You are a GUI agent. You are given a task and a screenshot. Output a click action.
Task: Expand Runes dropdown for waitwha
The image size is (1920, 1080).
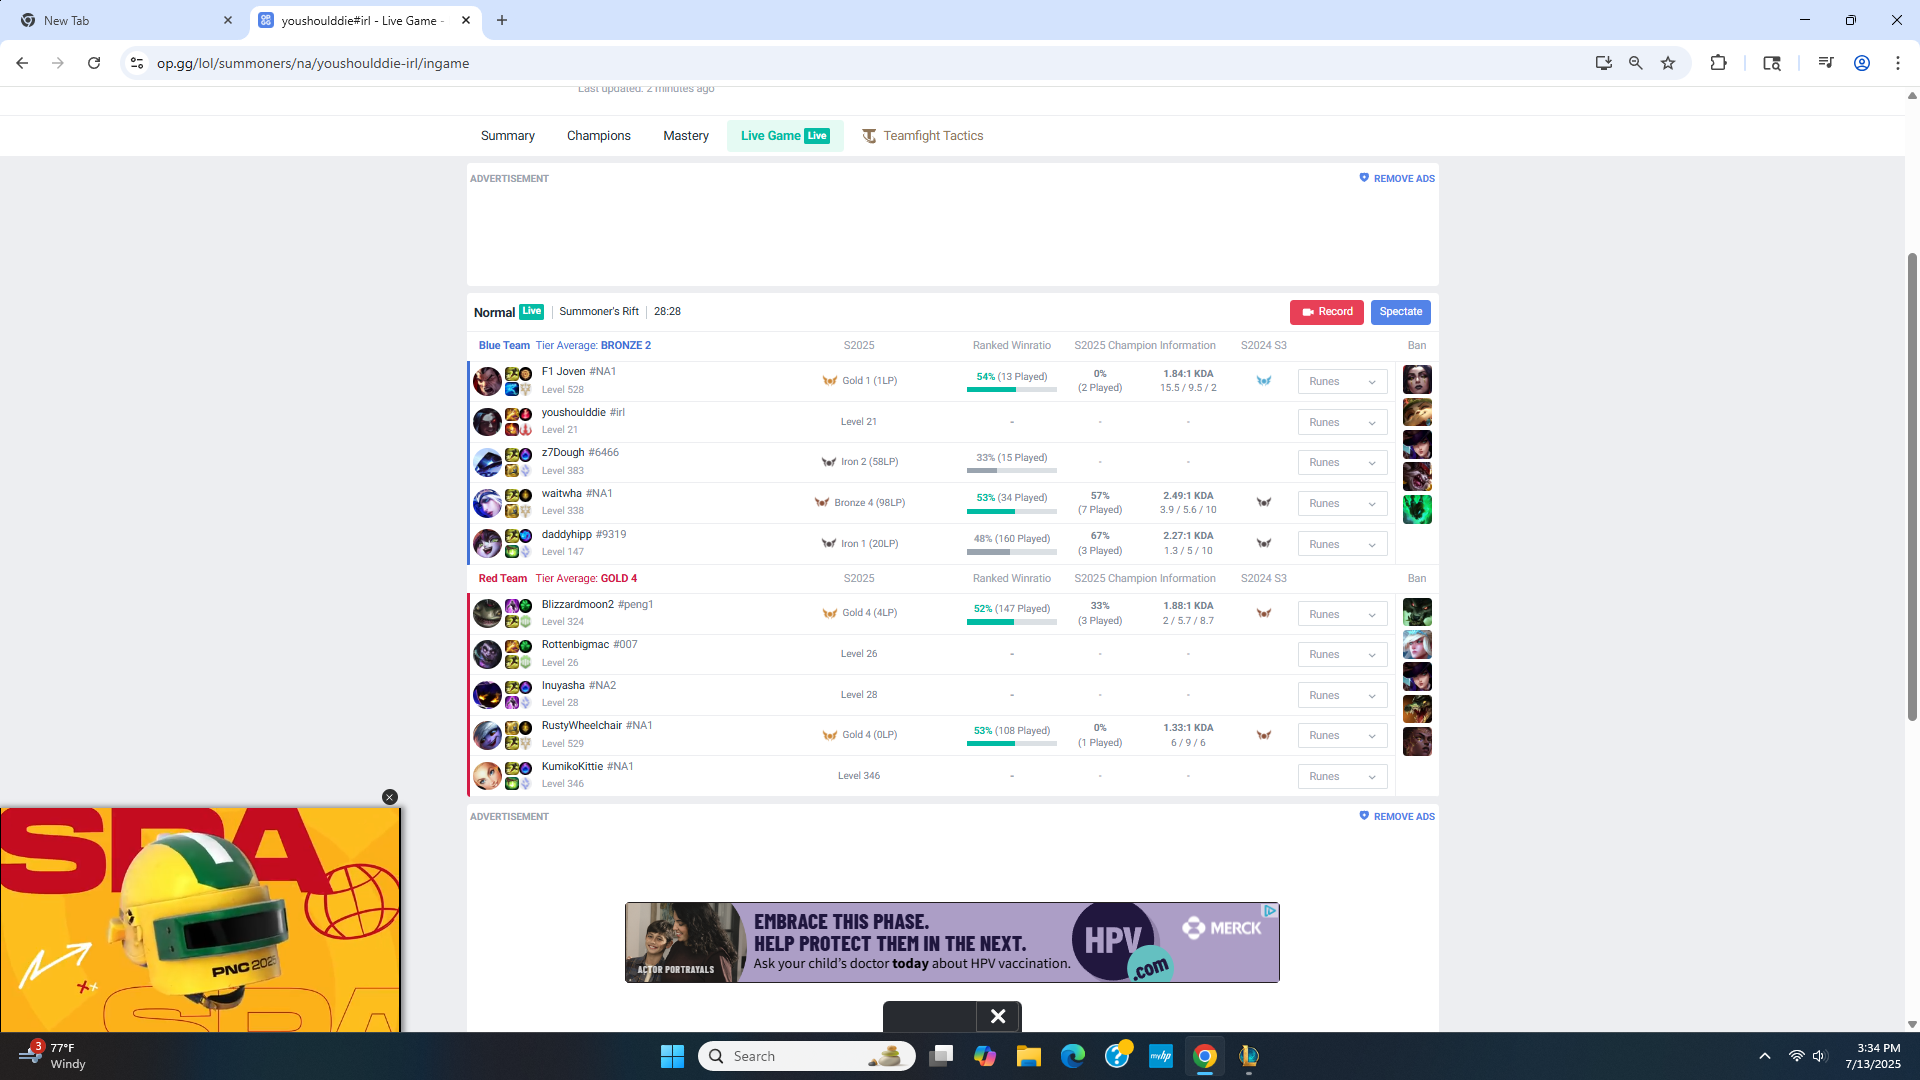(x=1342, y=503)
